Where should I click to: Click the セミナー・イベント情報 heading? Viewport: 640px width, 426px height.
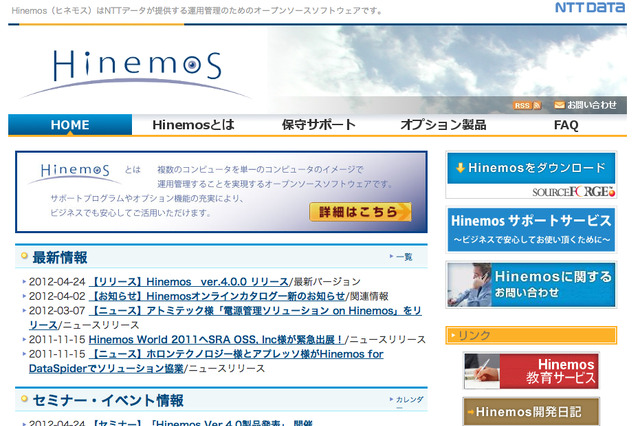click(x=108, y=401)
